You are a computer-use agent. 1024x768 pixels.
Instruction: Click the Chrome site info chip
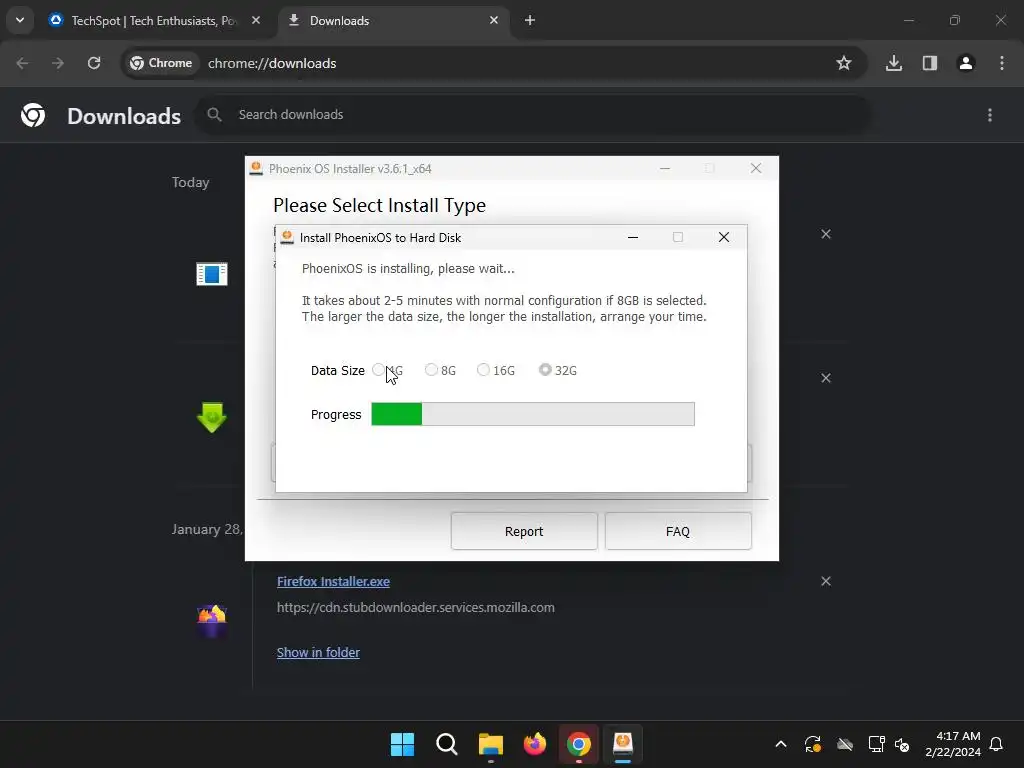(161, 63)
